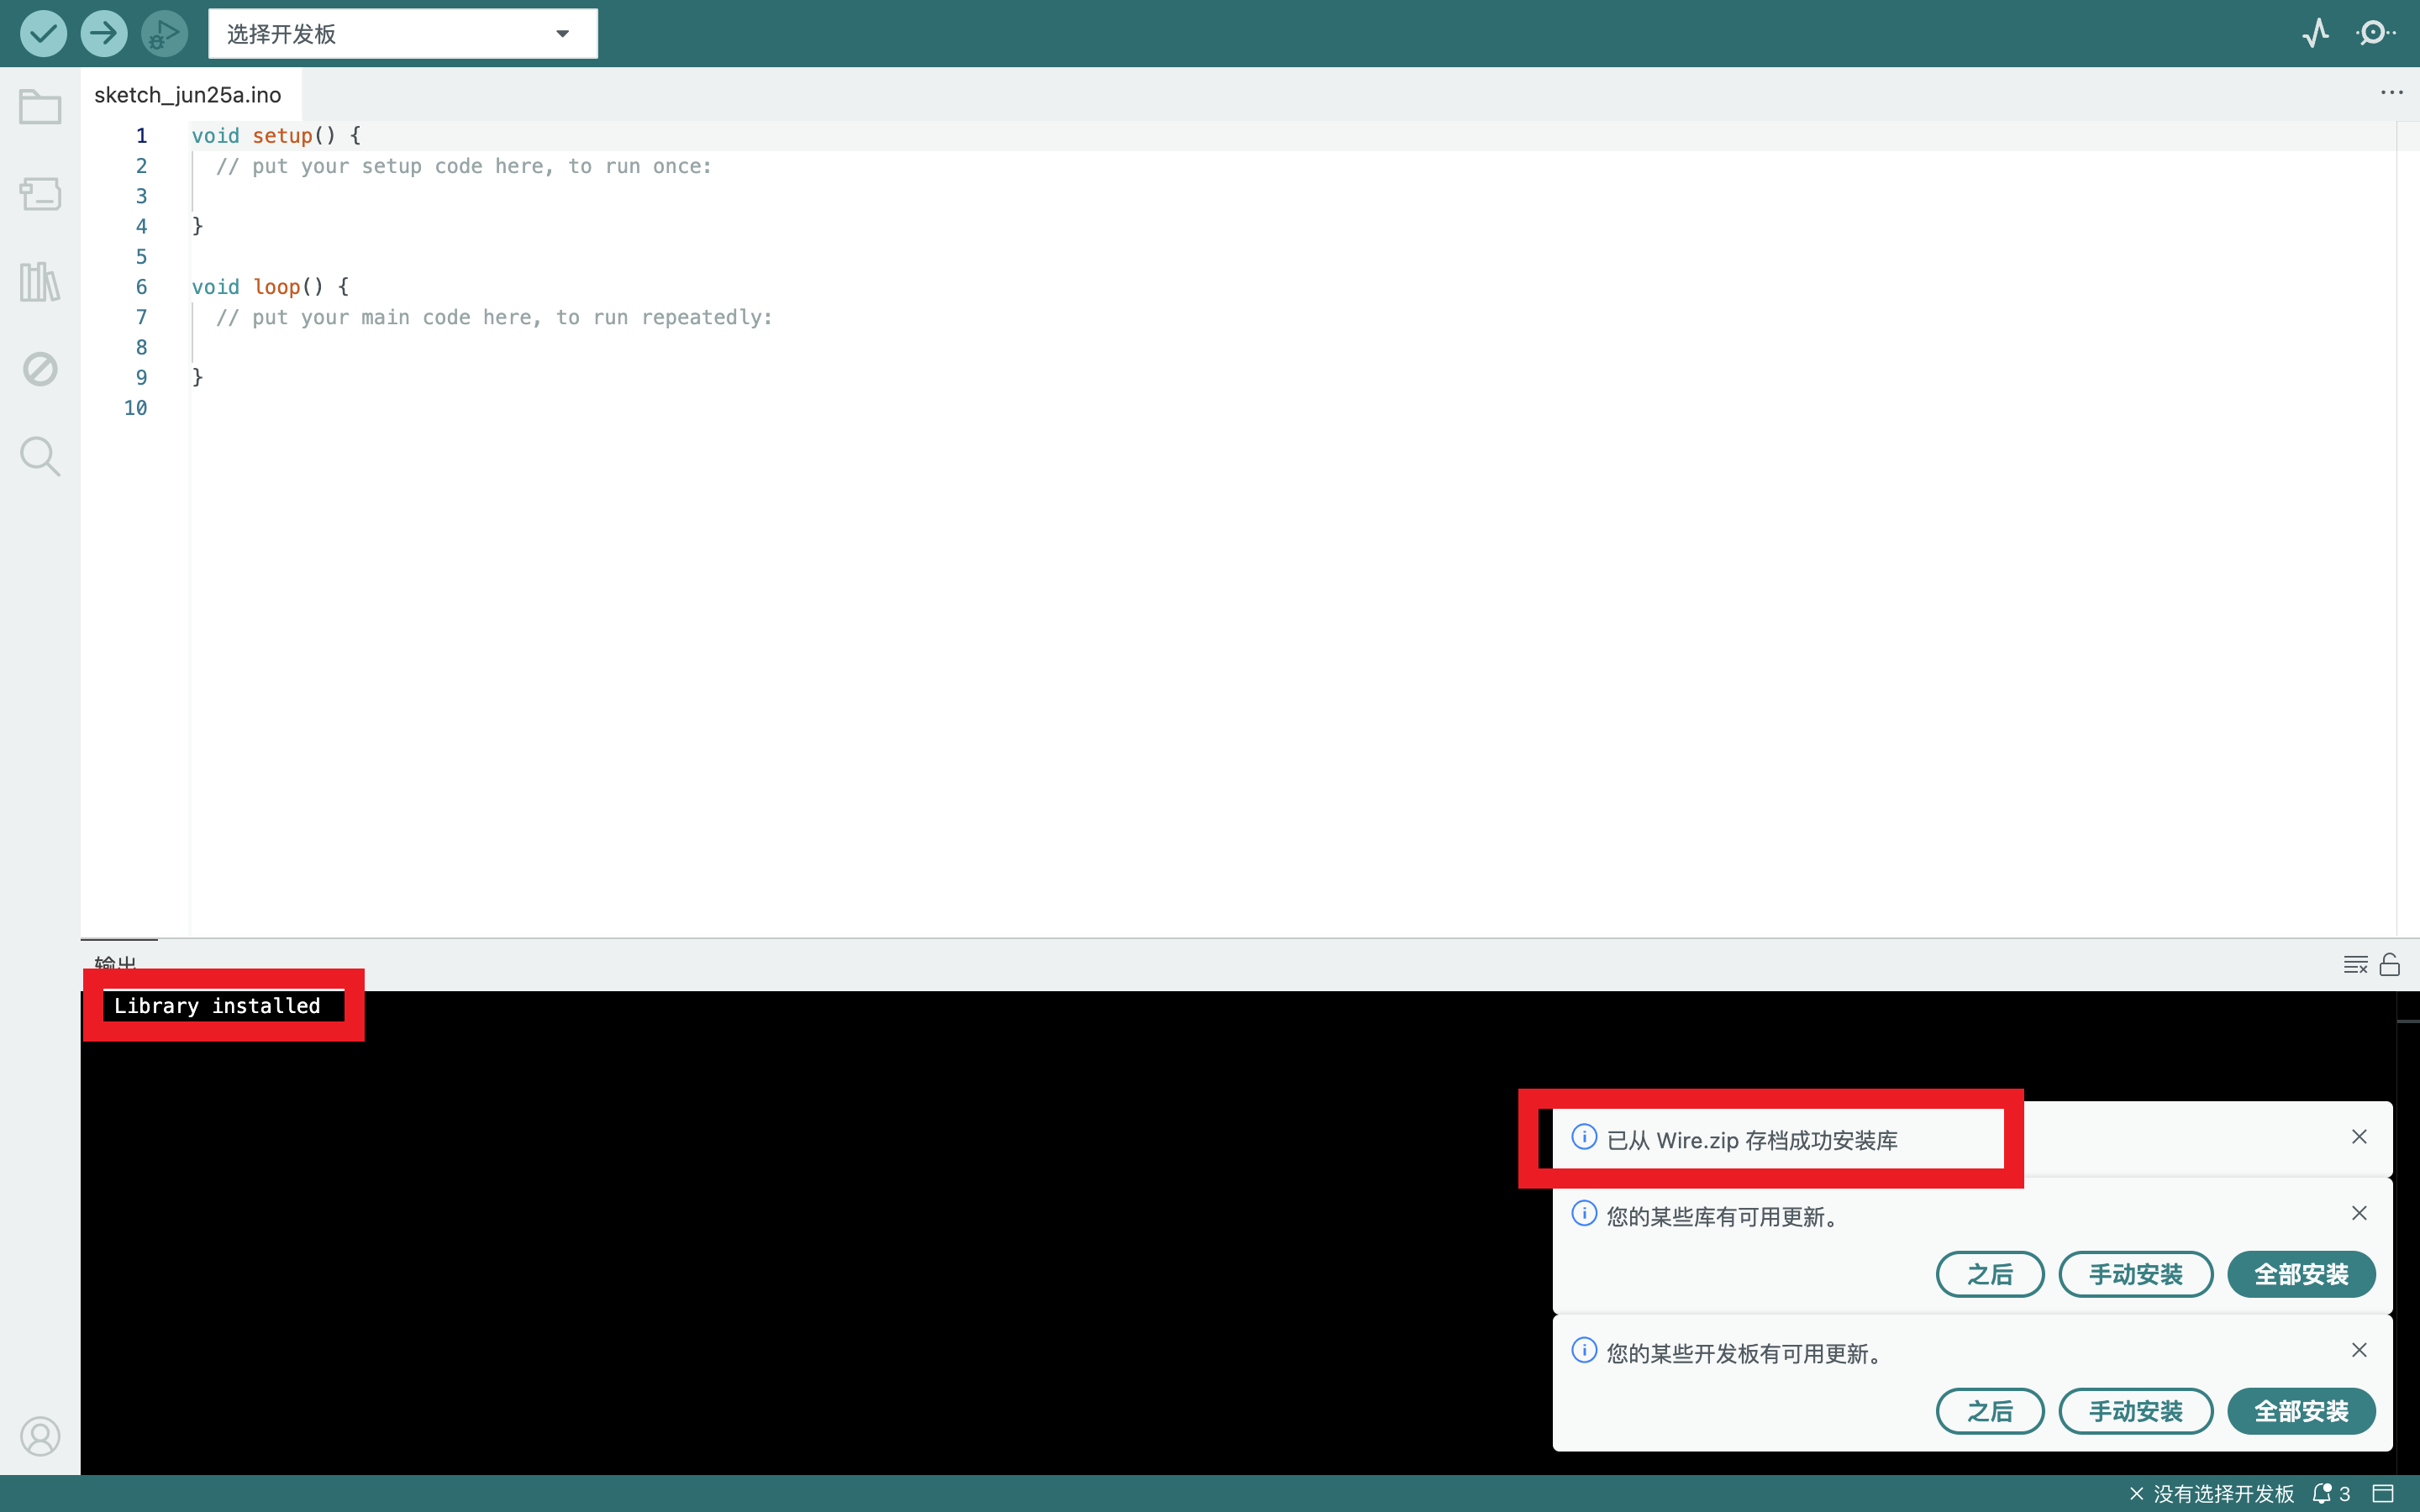Dismiss the board updates notification
Viewport: 2420px width, 1512px height.
[x=2359, y=1350]
